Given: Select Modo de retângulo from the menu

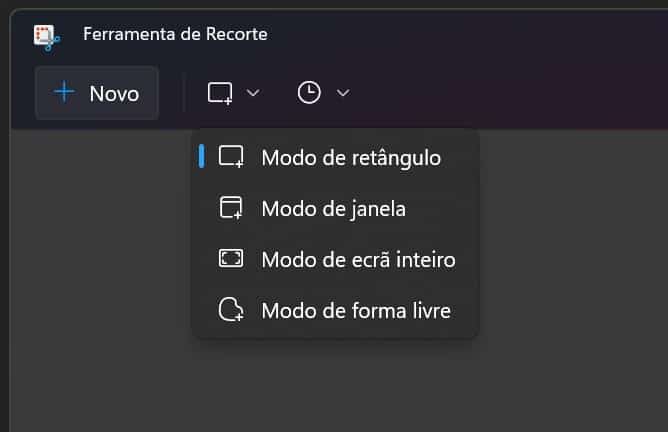Looking at the screenshot, I should pyautogui.click(x=350, y=157).
